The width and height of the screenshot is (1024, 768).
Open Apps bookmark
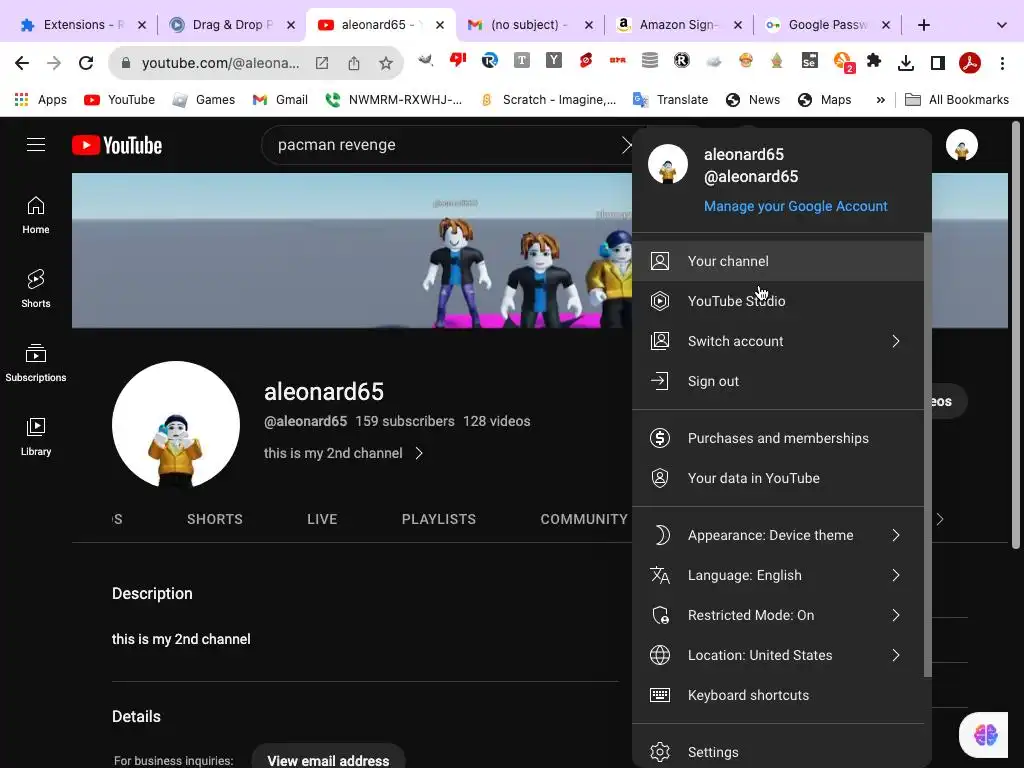coord(40,100)
